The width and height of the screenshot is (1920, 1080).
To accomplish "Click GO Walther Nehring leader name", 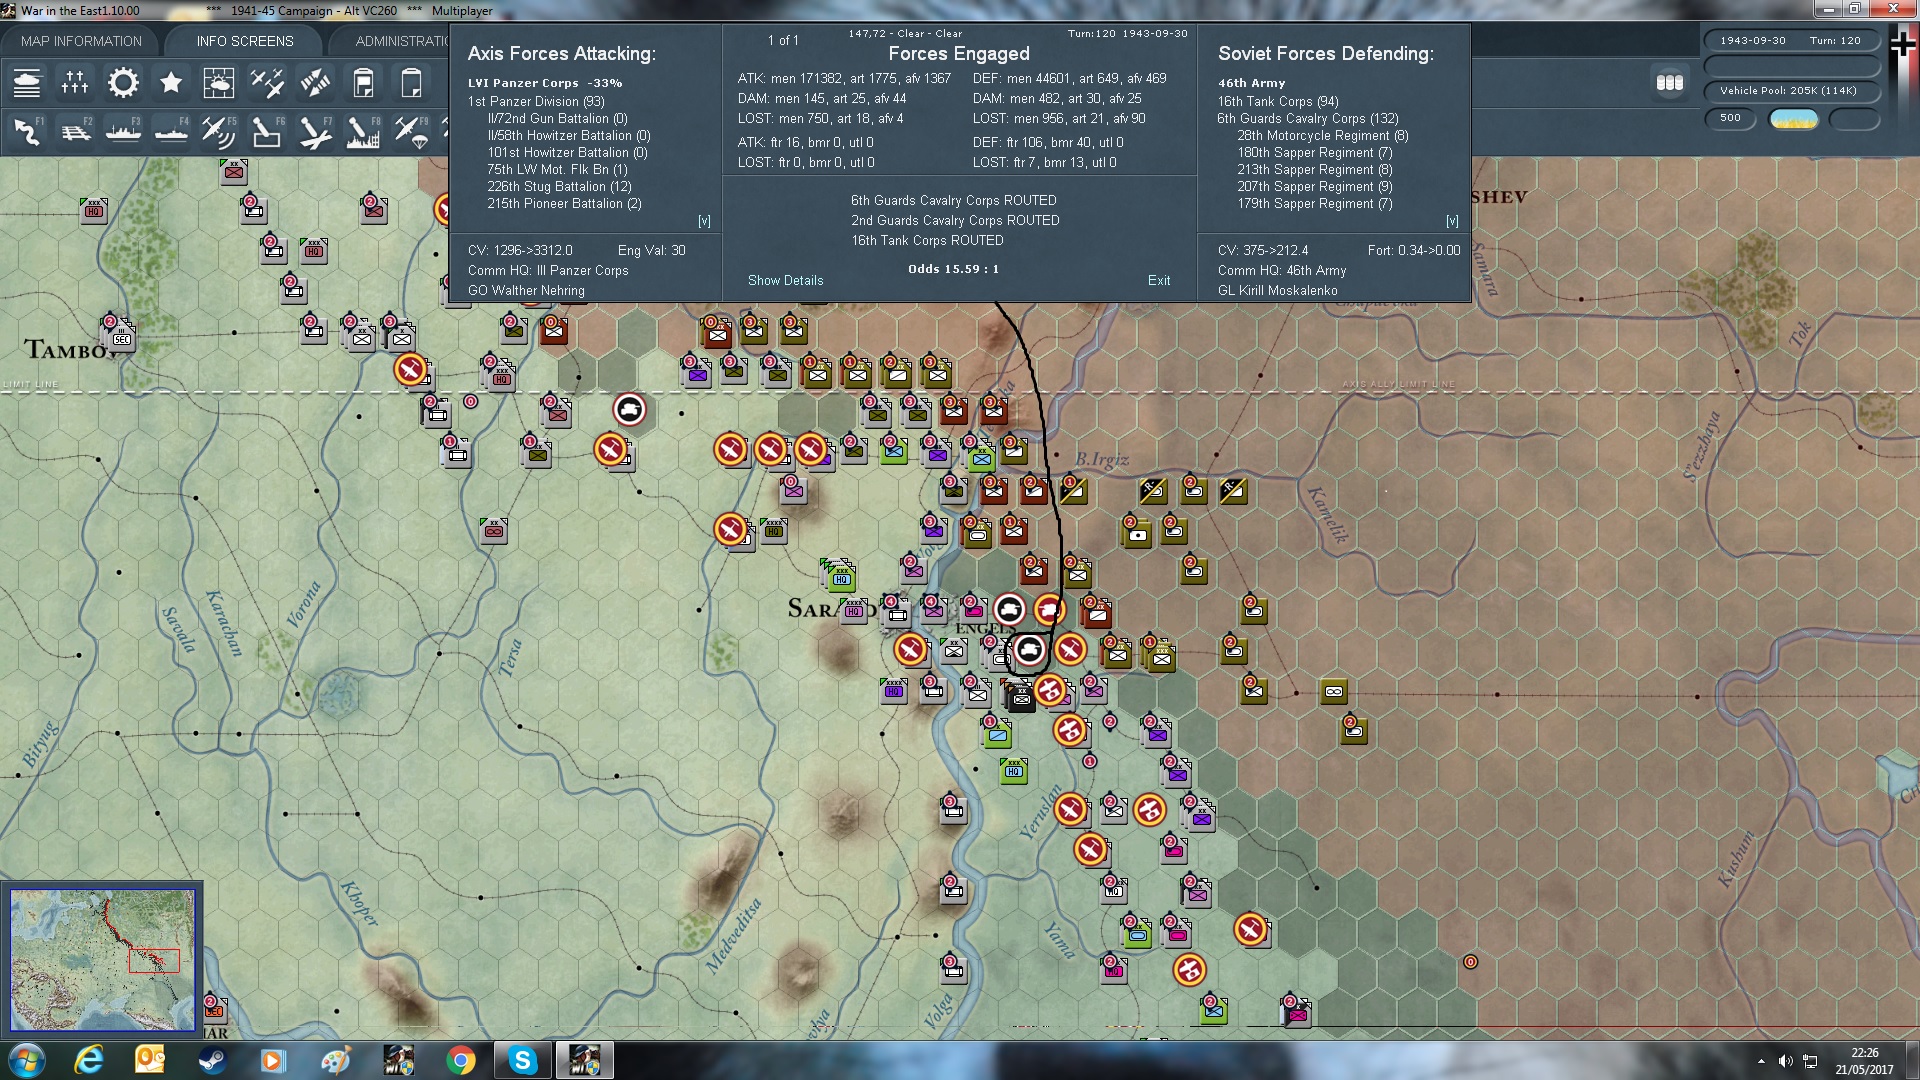I will click(x=526, y=290).
